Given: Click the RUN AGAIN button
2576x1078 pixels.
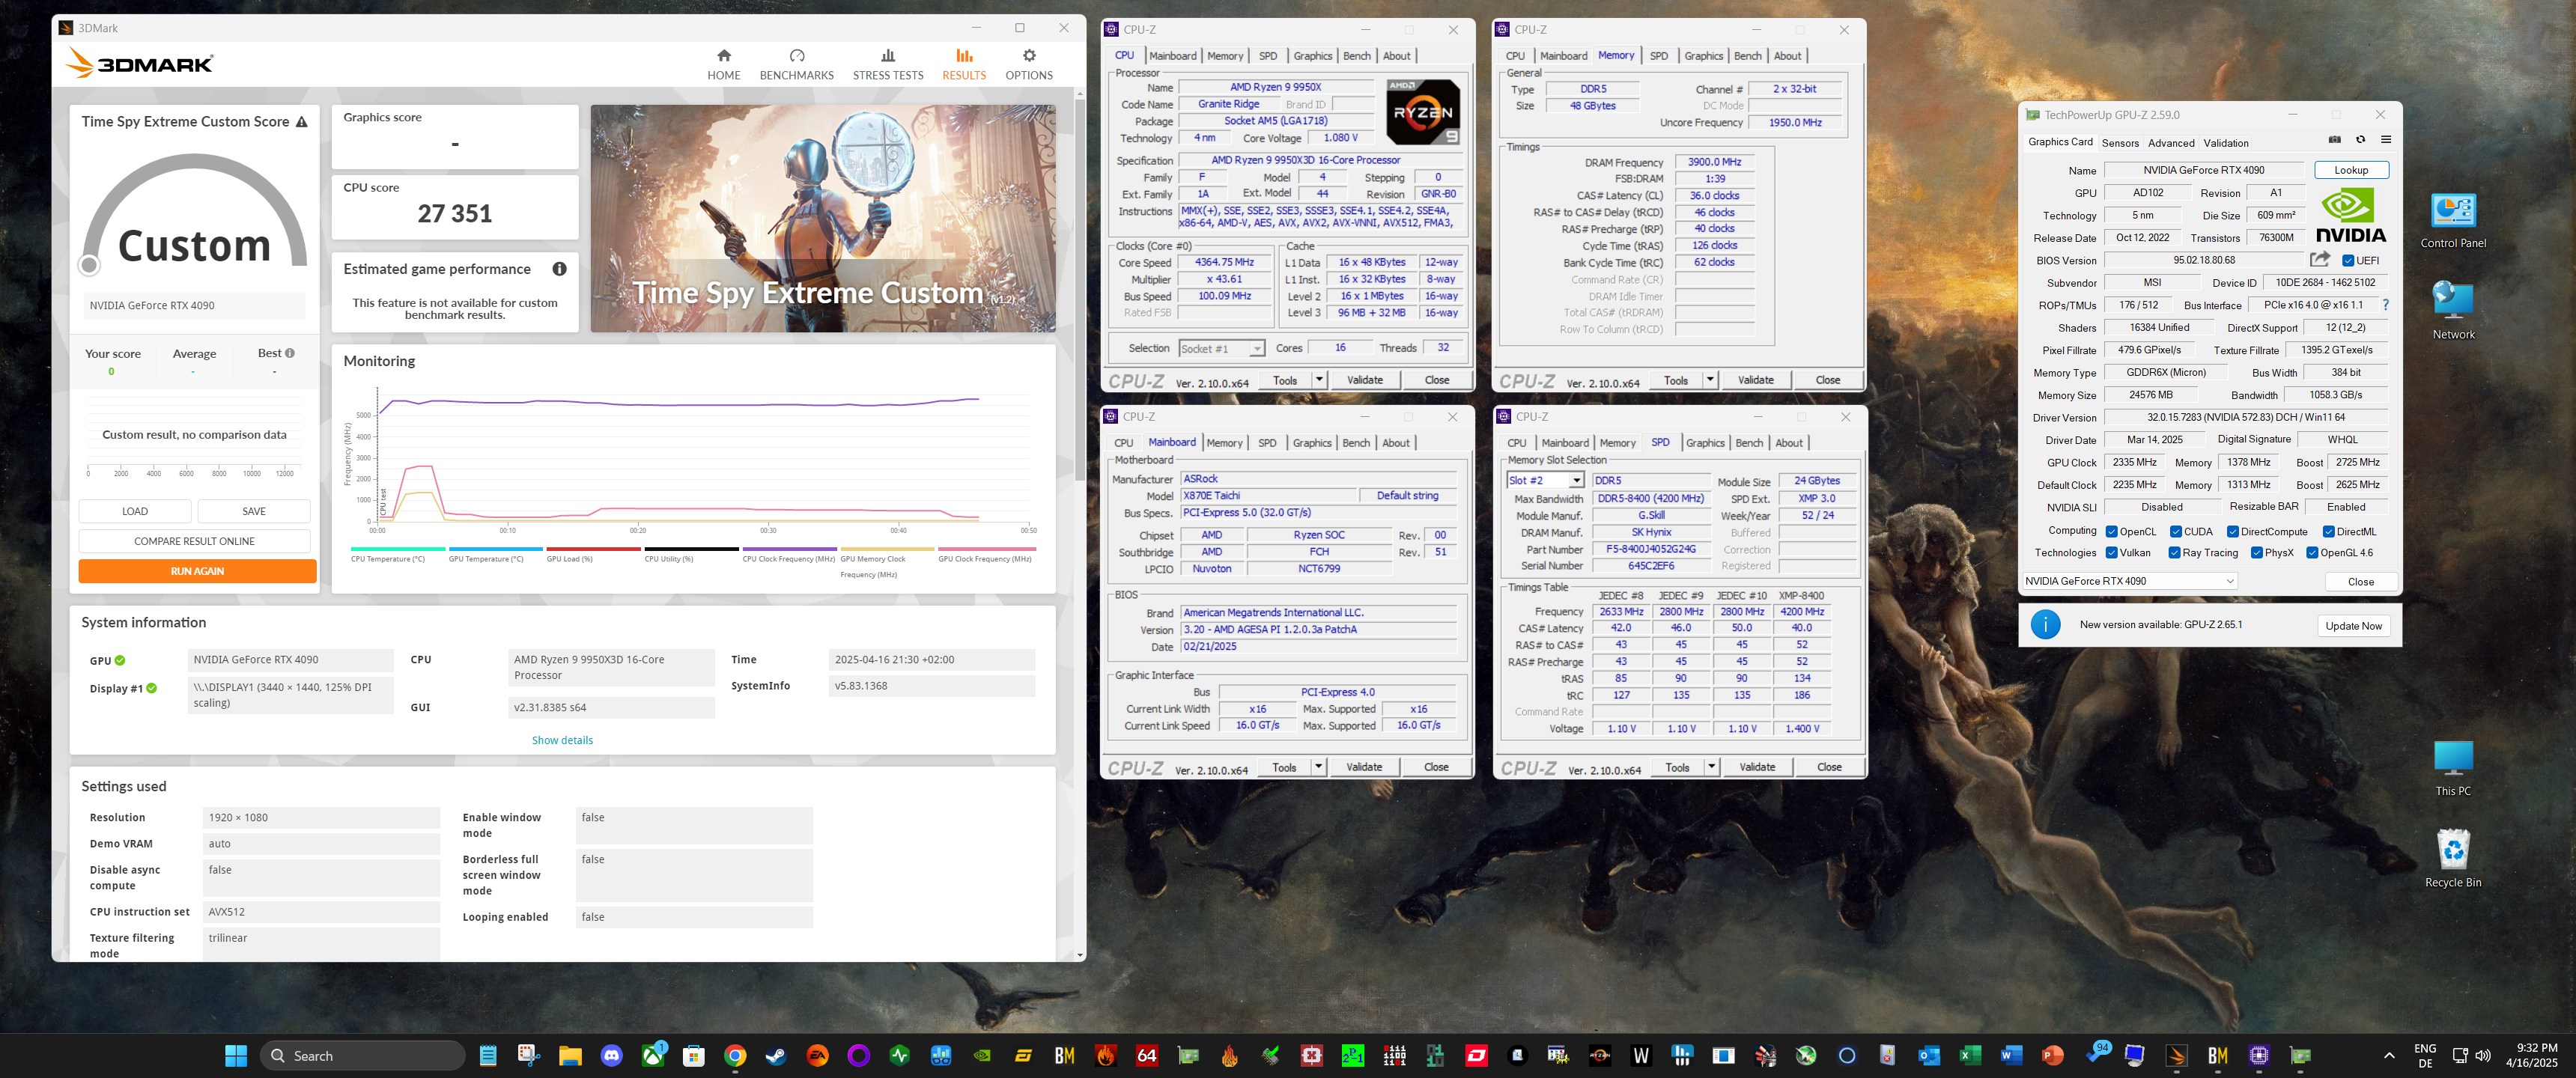Looking at the screenshot, I should pyautogui.click(x=197, y=571).
